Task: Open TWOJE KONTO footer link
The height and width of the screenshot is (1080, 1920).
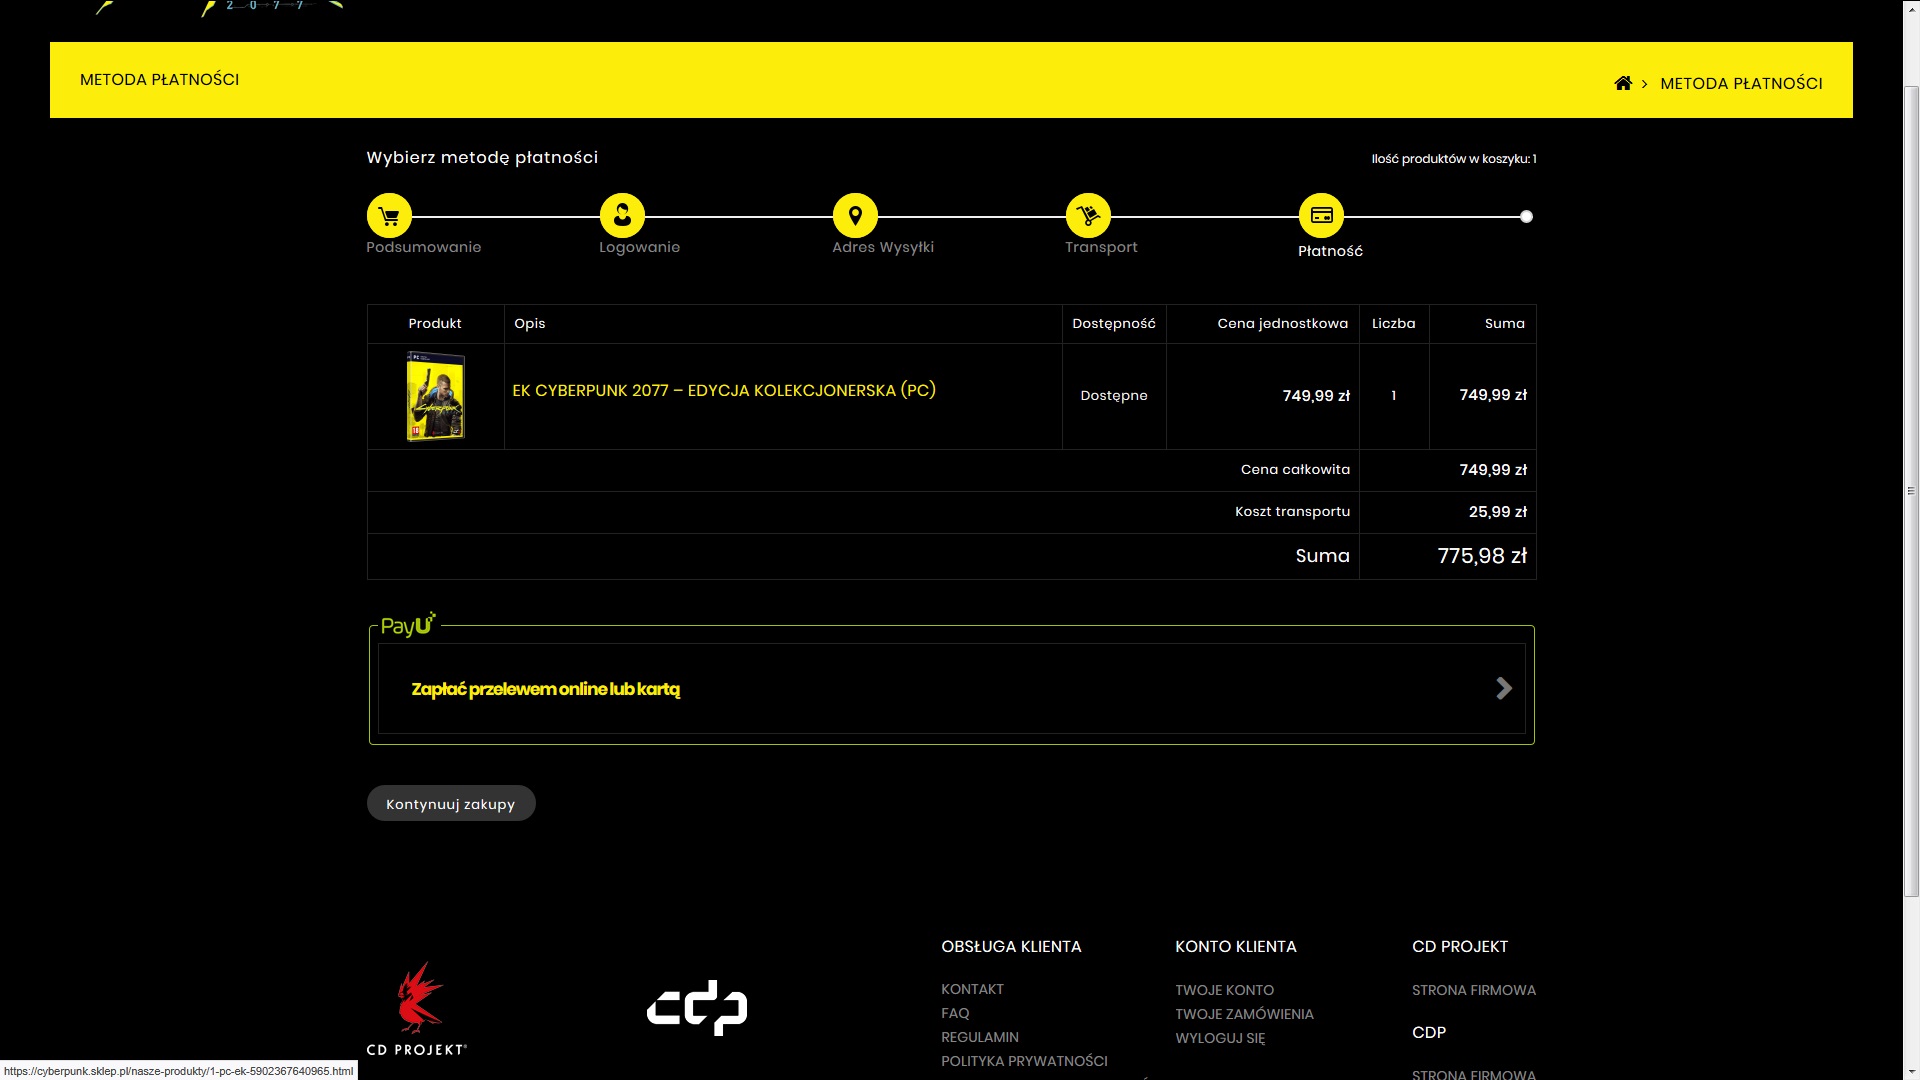Action: (1224, 990)
